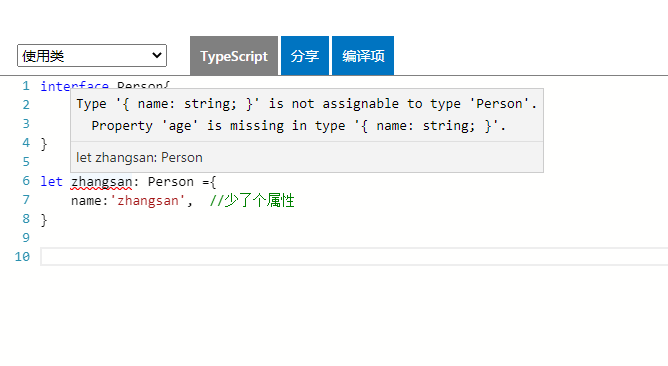Click the zhangsan variable with error underline
This screenshot has width=668, height=366.
(x=101, y=182)
